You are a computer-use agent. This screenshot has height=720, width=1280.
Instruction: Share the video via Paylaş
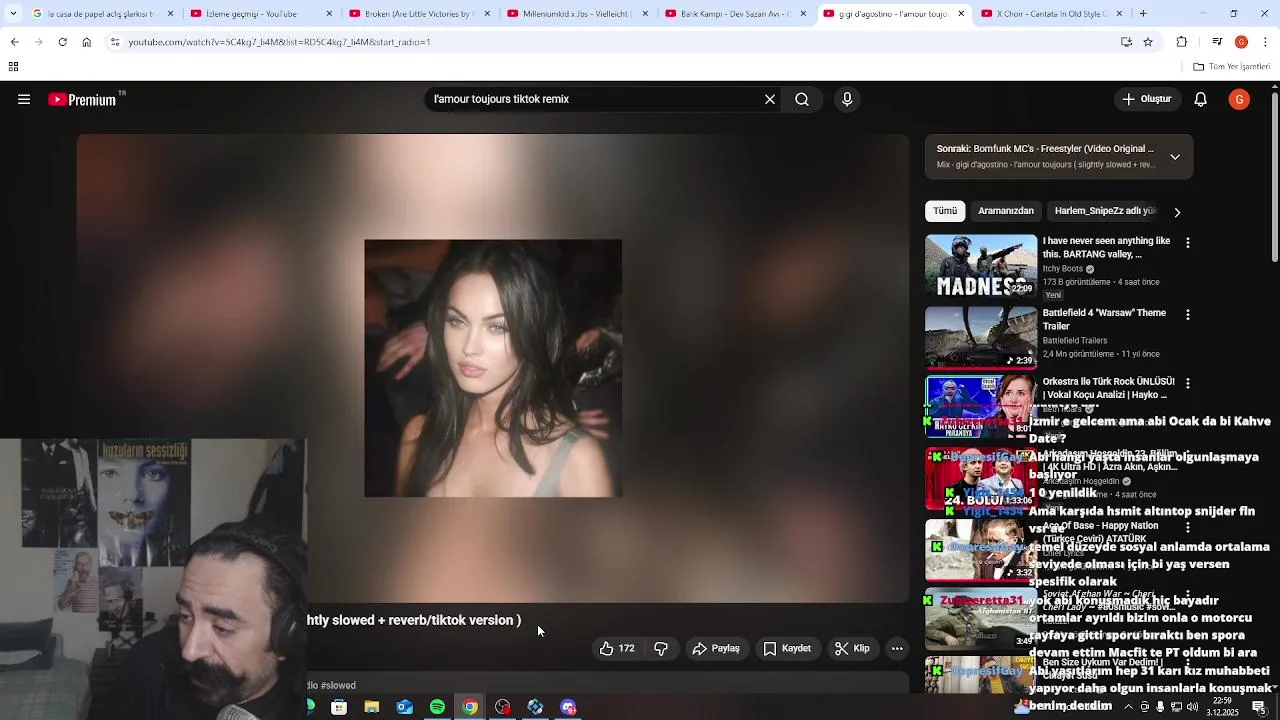[716, 648]
